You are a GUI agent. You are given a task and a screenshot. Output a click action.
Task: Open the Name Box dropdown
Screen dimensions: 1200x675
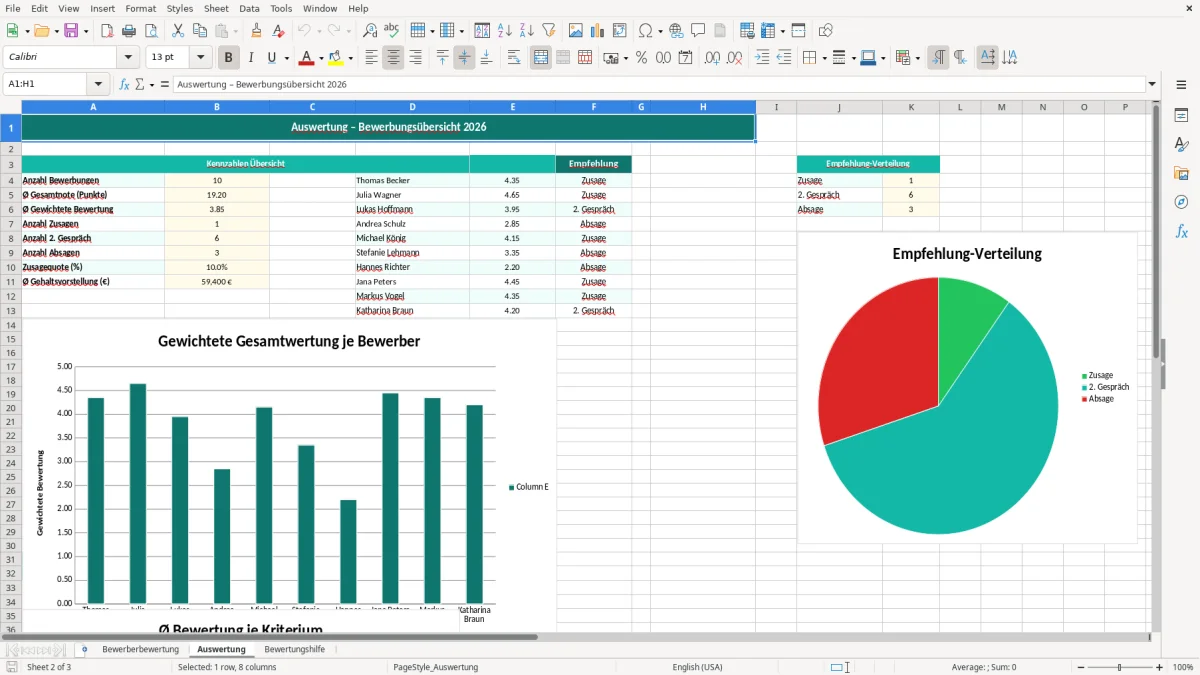click(98, 85)
